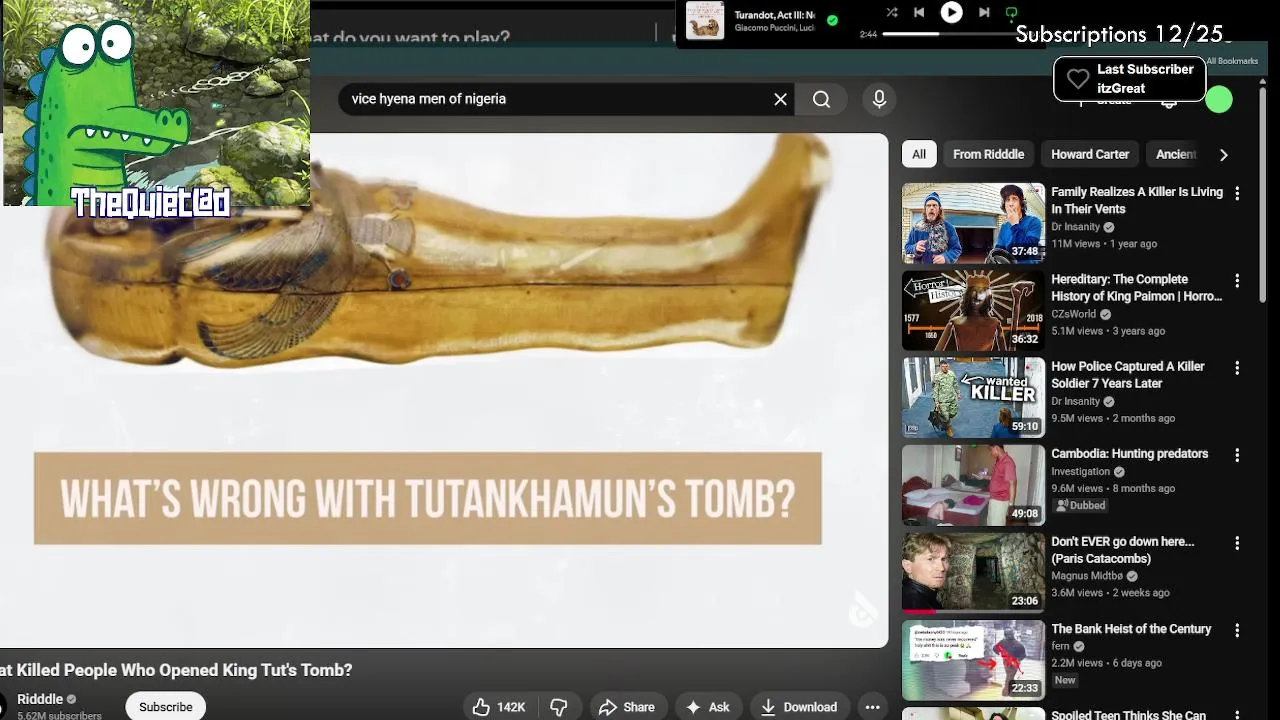
Task: Click title 'Family Realizes A Killer Is Living In Their Vents'
Action: click(x=1137, y=200)
